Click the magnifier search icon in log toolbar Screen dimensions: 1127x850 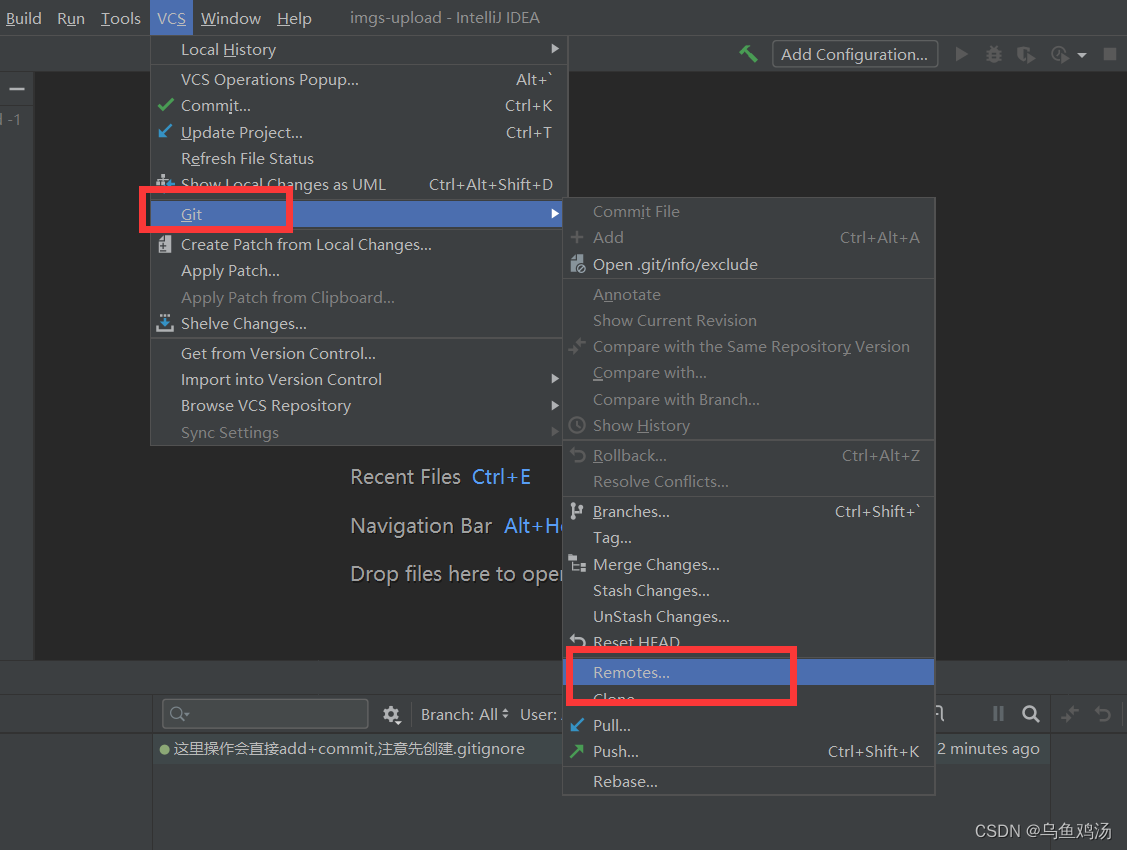[x=1031, y=713]
